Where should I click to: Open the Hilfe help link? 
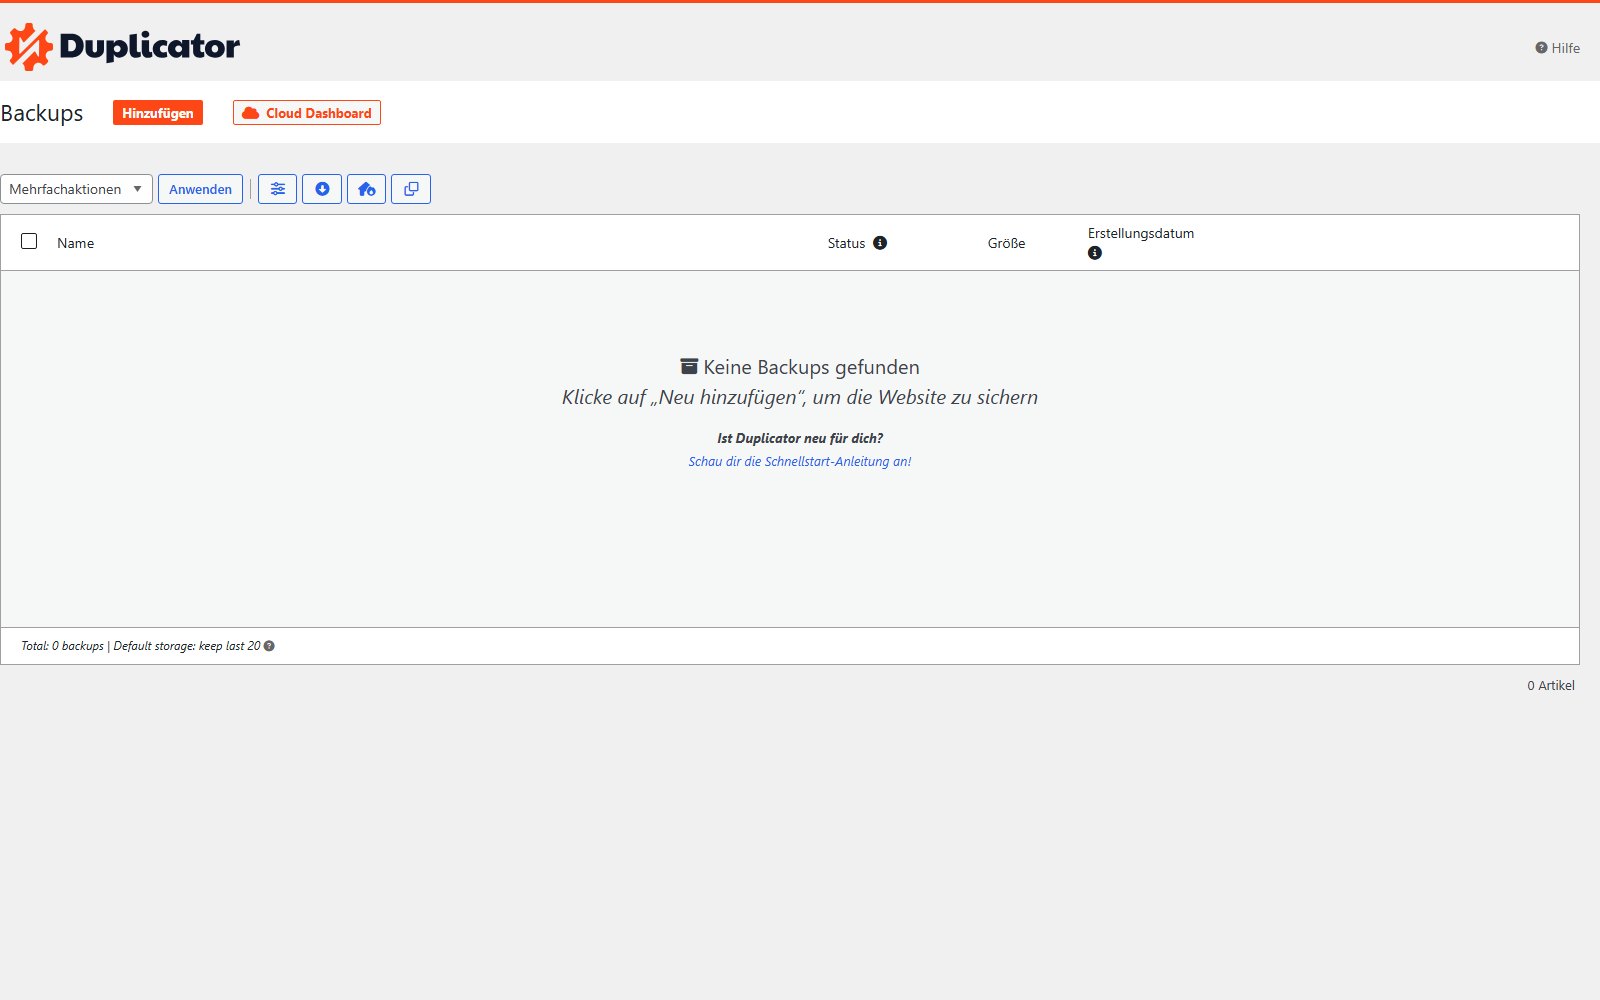(1558, 48)
